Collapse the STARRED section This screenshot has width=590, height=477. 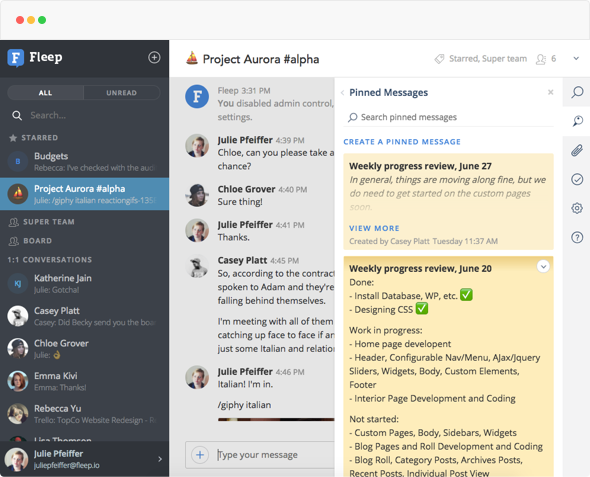tap(40, 138)
